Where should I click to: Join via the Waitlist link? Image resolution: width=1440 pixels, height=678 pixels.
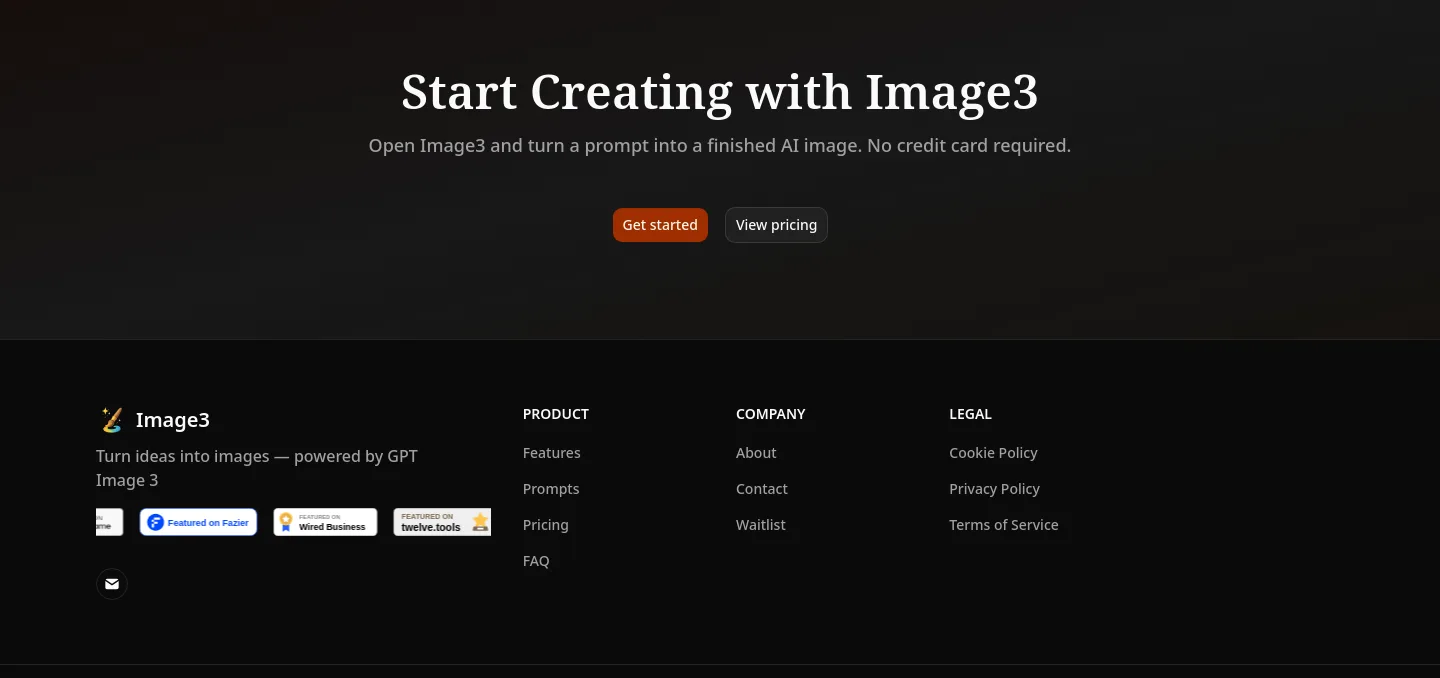point(761,525)
